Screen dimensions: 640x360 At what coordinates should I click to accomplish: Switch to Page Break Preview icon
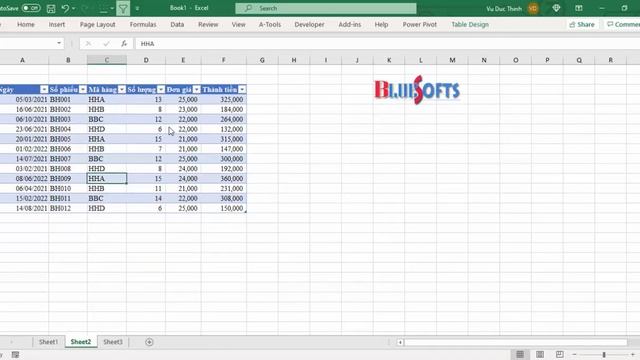(x=559, y=355)
